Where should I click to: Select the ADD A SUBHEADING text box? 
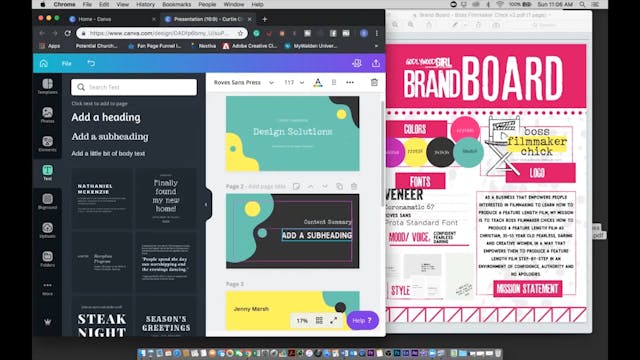click(x=317, y=235)
